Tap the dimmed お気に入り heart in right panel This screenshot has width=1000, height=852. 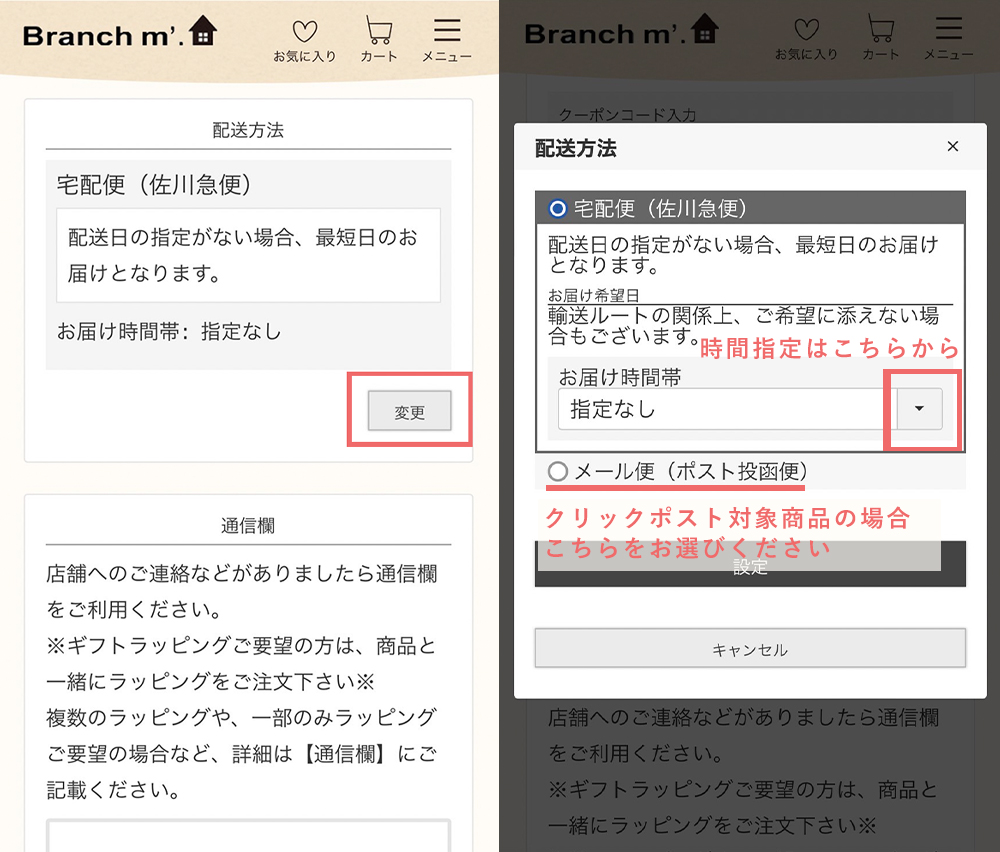pyautogui.click(x=806, y=38)
